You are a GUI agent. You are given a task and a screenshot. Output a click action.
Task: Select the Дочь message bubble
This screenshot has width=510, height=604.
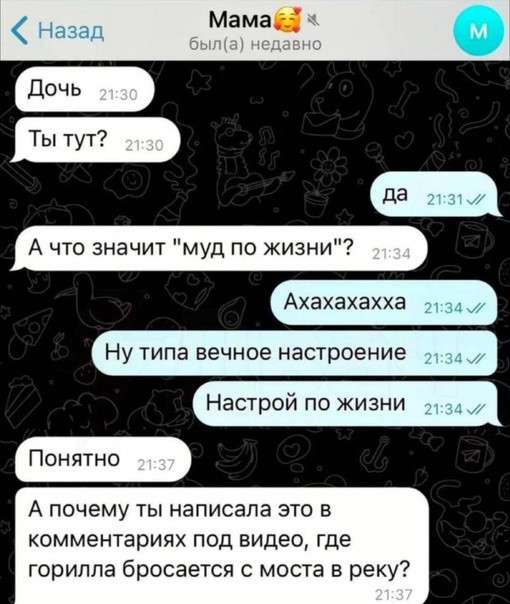(84, 89)
